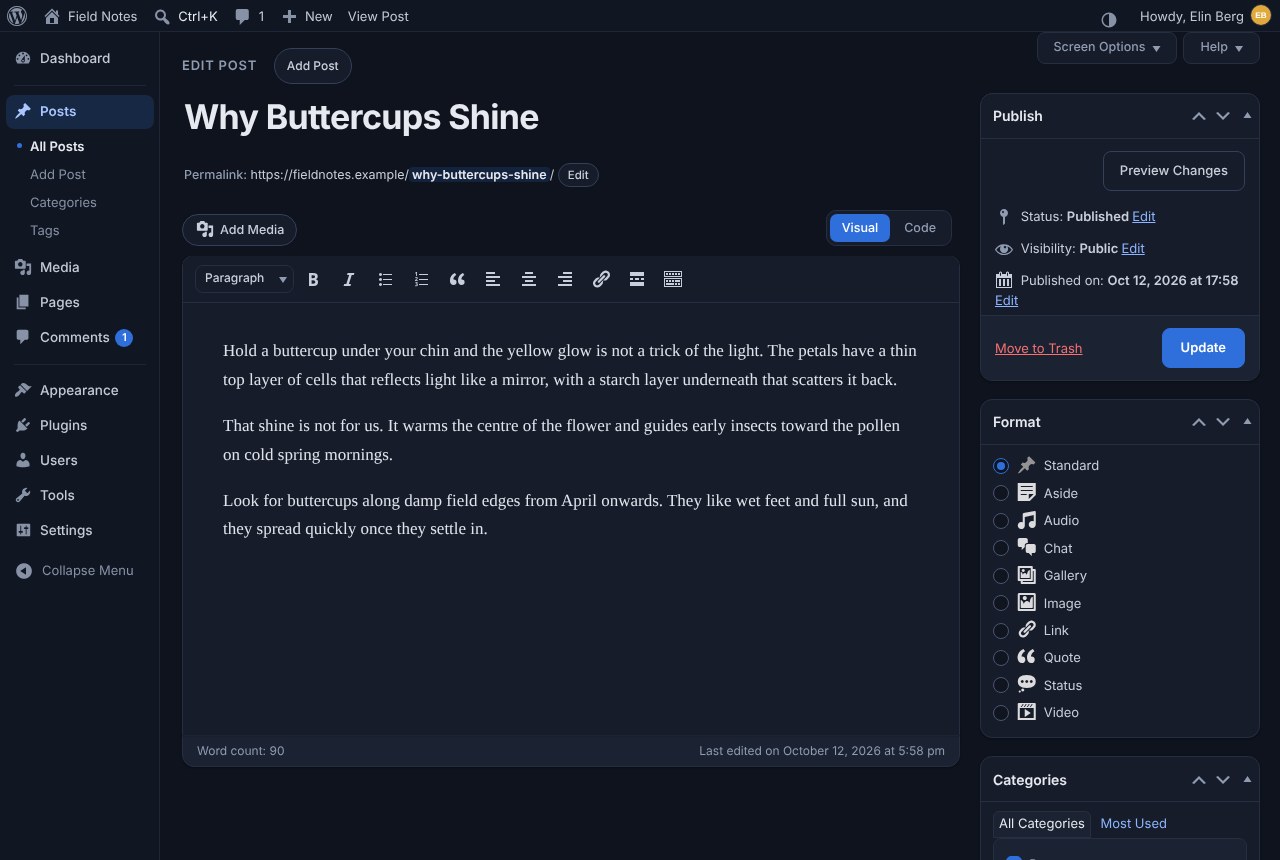Select the Aside post format
The image size is (1280, 860).
pyautogui.click(x=1001, y=493)
